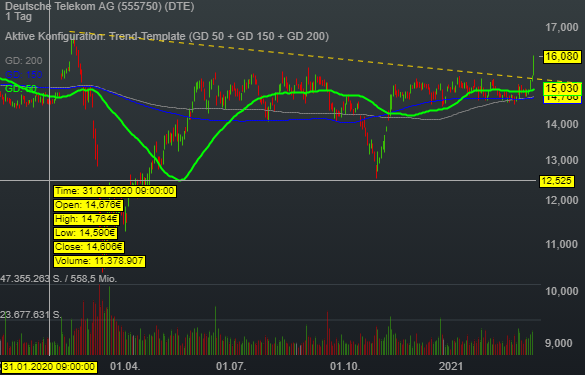Click the 17,000 price axis label
The height and width of the screenshot is (375, 585).
click(561, 27)
